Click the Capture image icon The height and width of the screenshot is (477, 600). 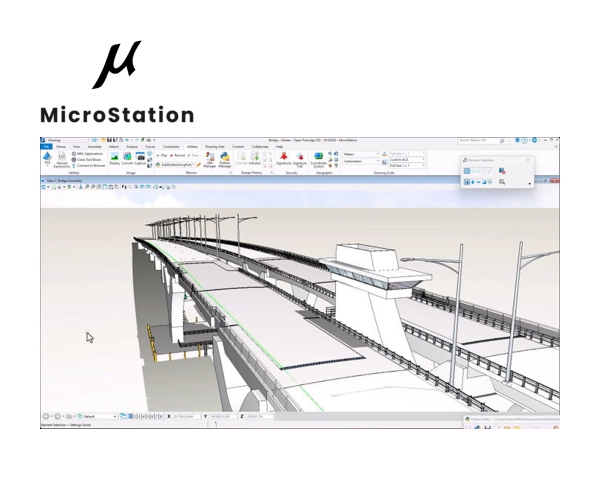coord(140,158)
